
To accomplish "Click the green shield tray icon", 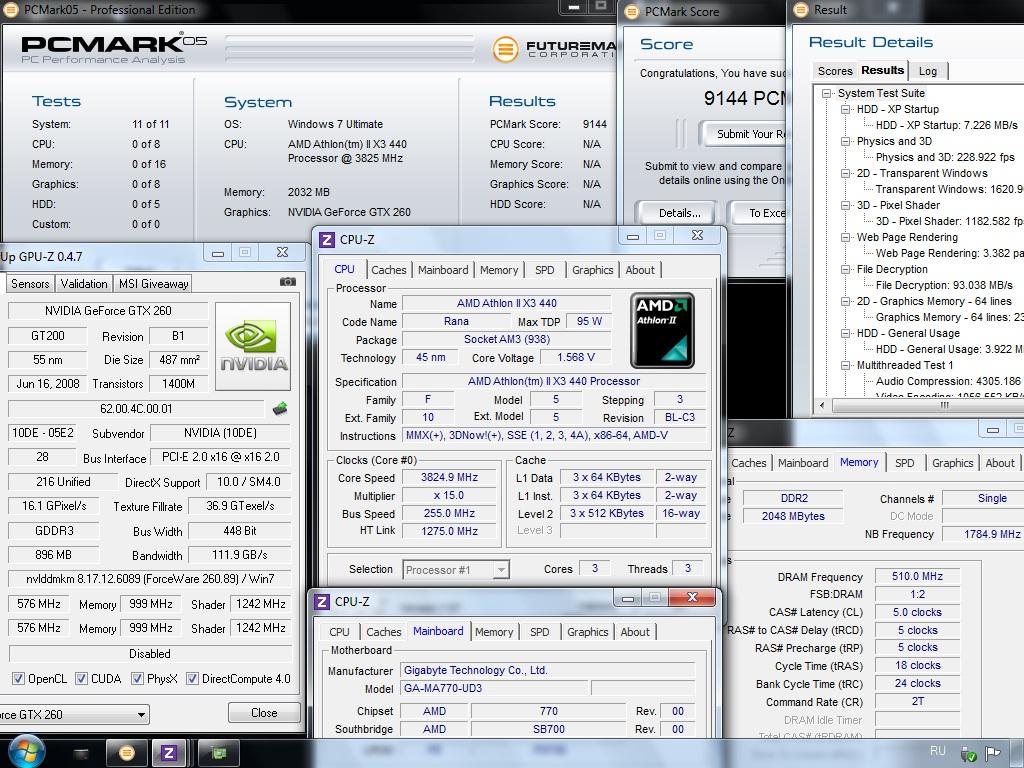I will pyautogui.click(x=968, y=754).
